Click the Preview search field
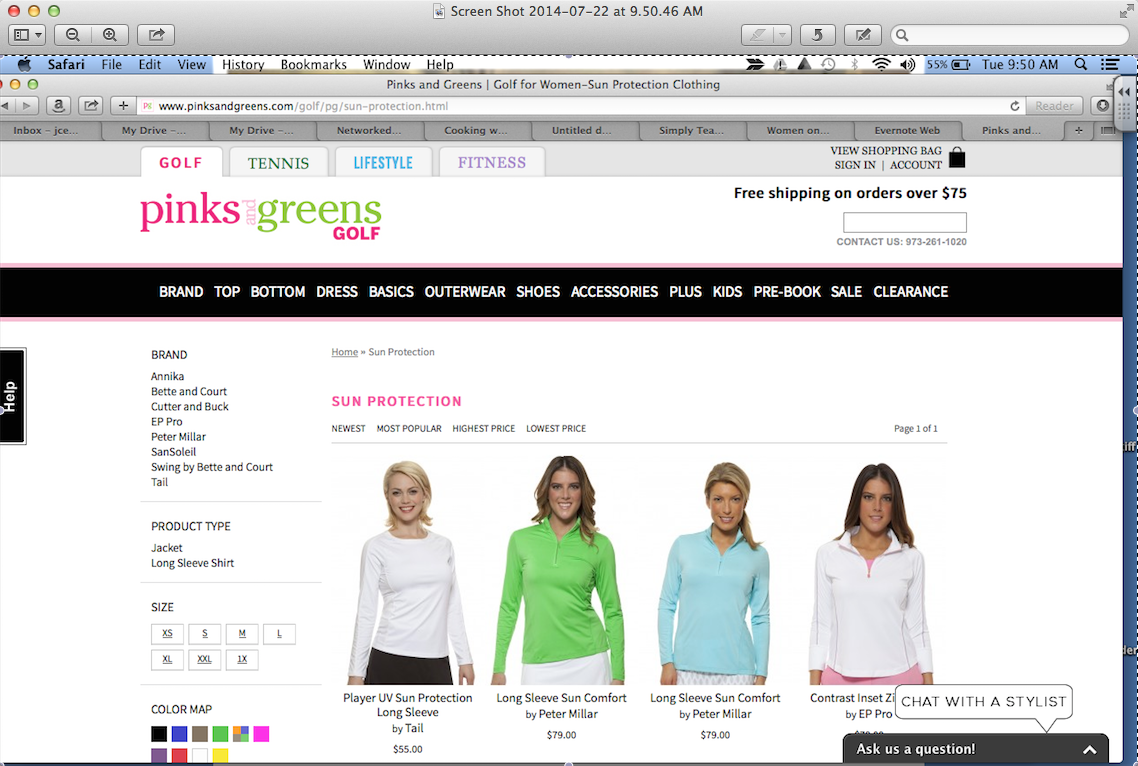1138x766 pixels. click(1010, 35)
